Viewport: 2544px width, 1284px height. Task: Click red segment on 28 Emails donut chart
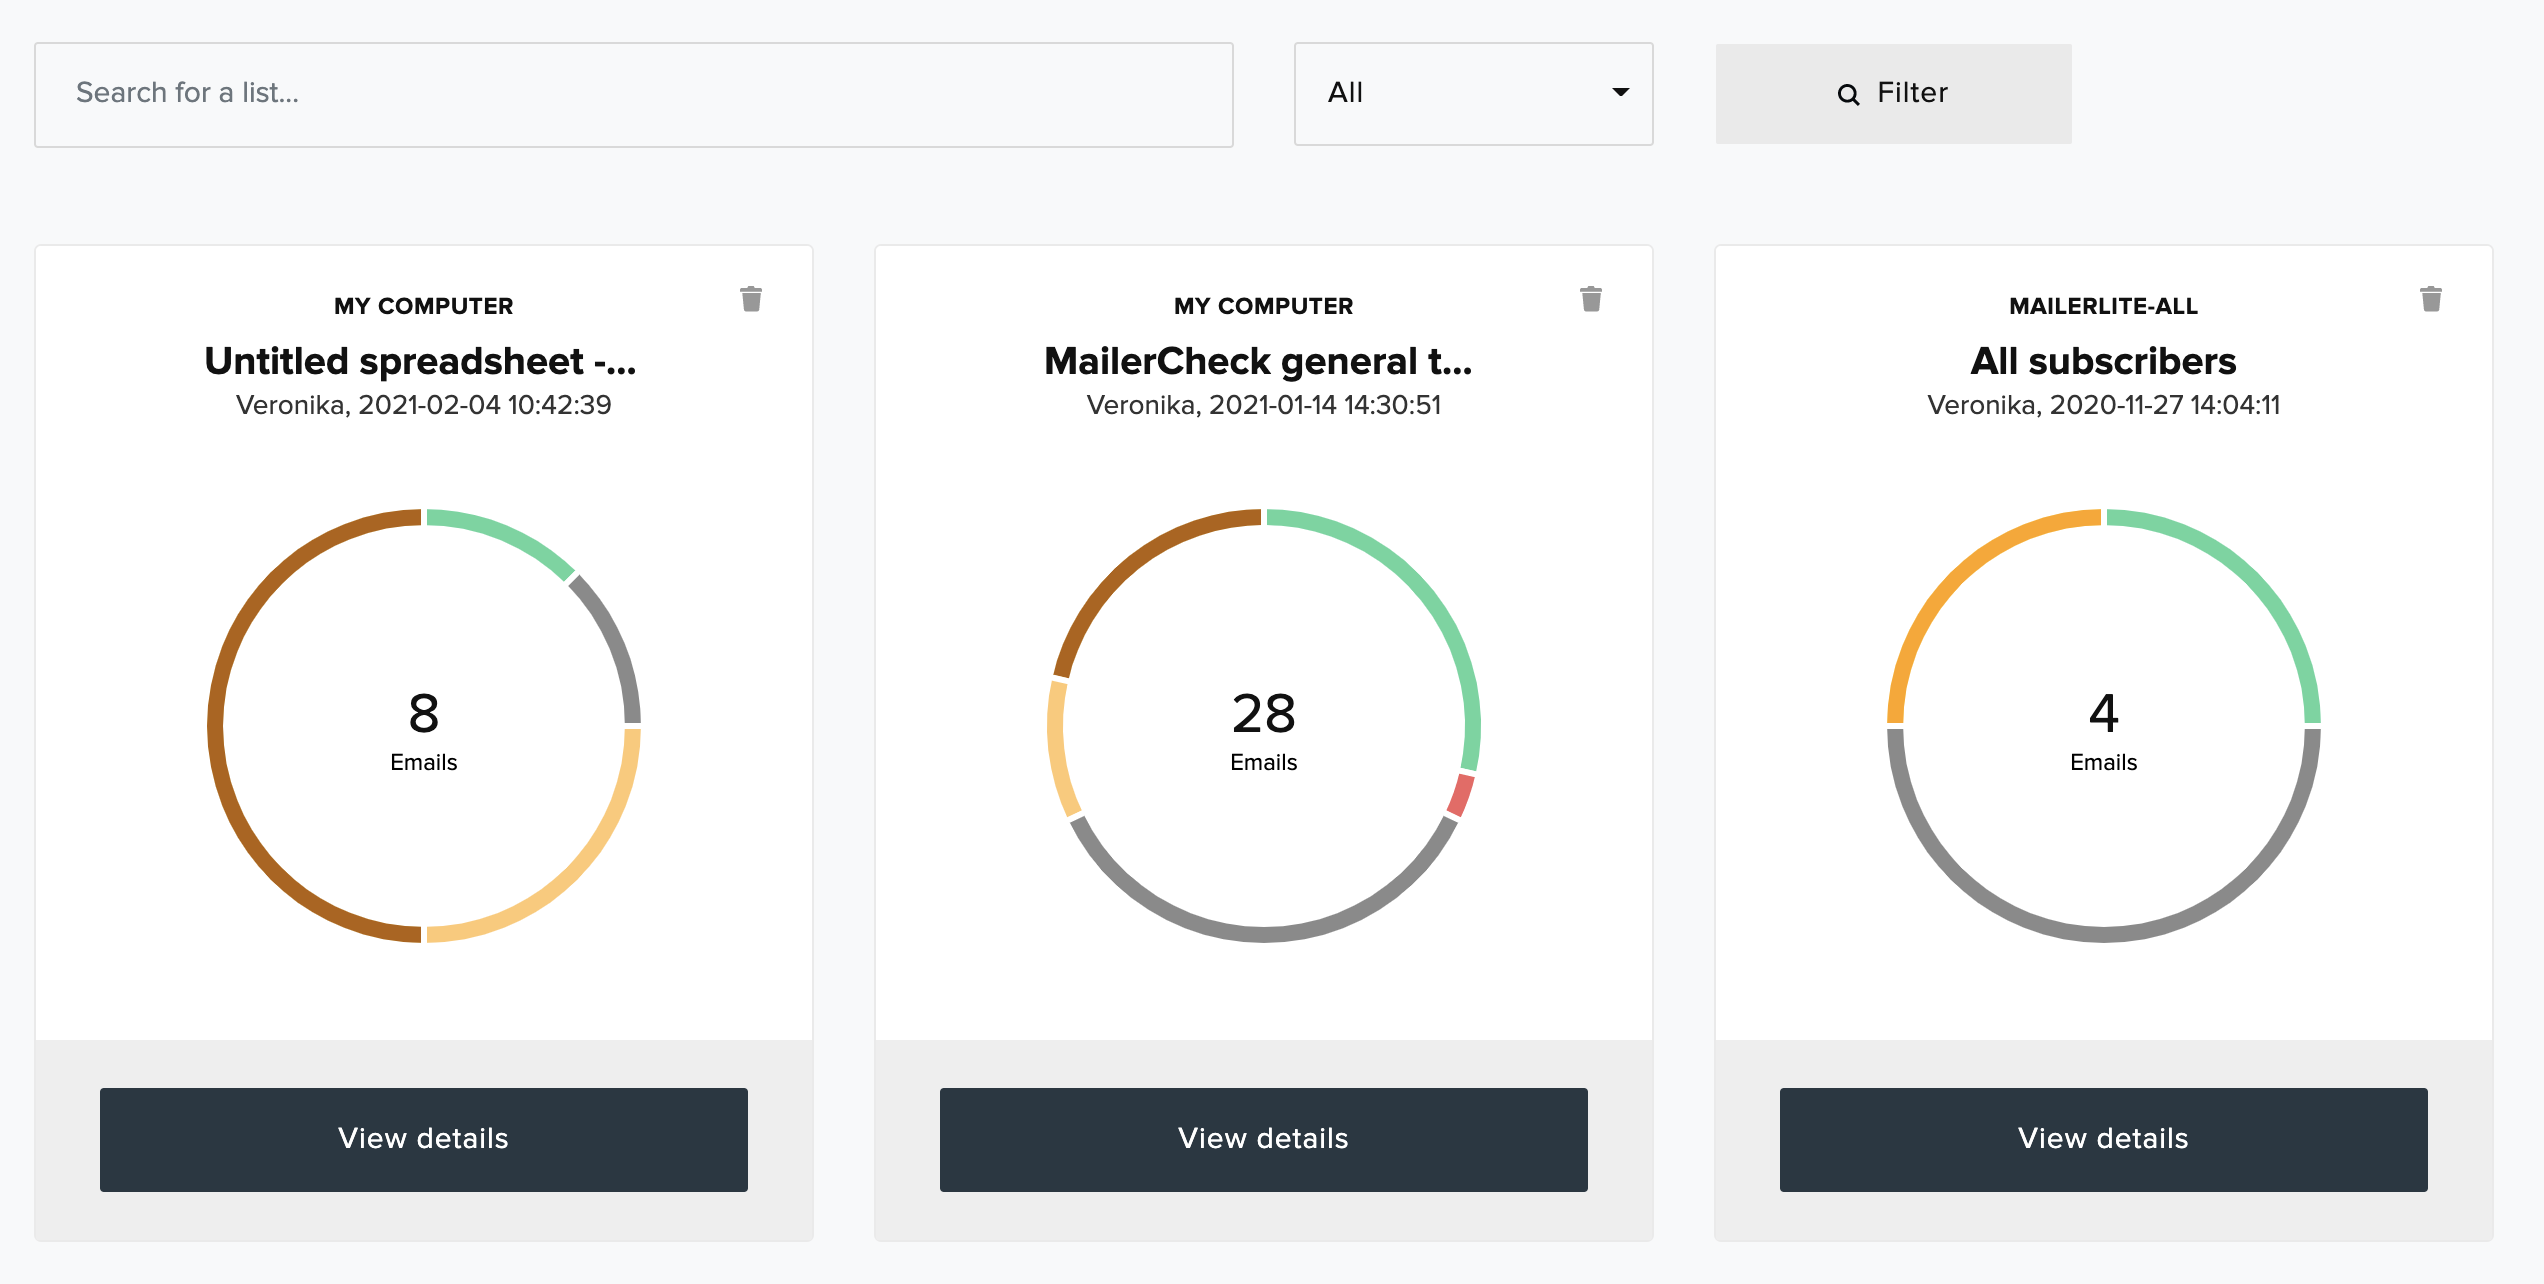[x=1461, y=795]
